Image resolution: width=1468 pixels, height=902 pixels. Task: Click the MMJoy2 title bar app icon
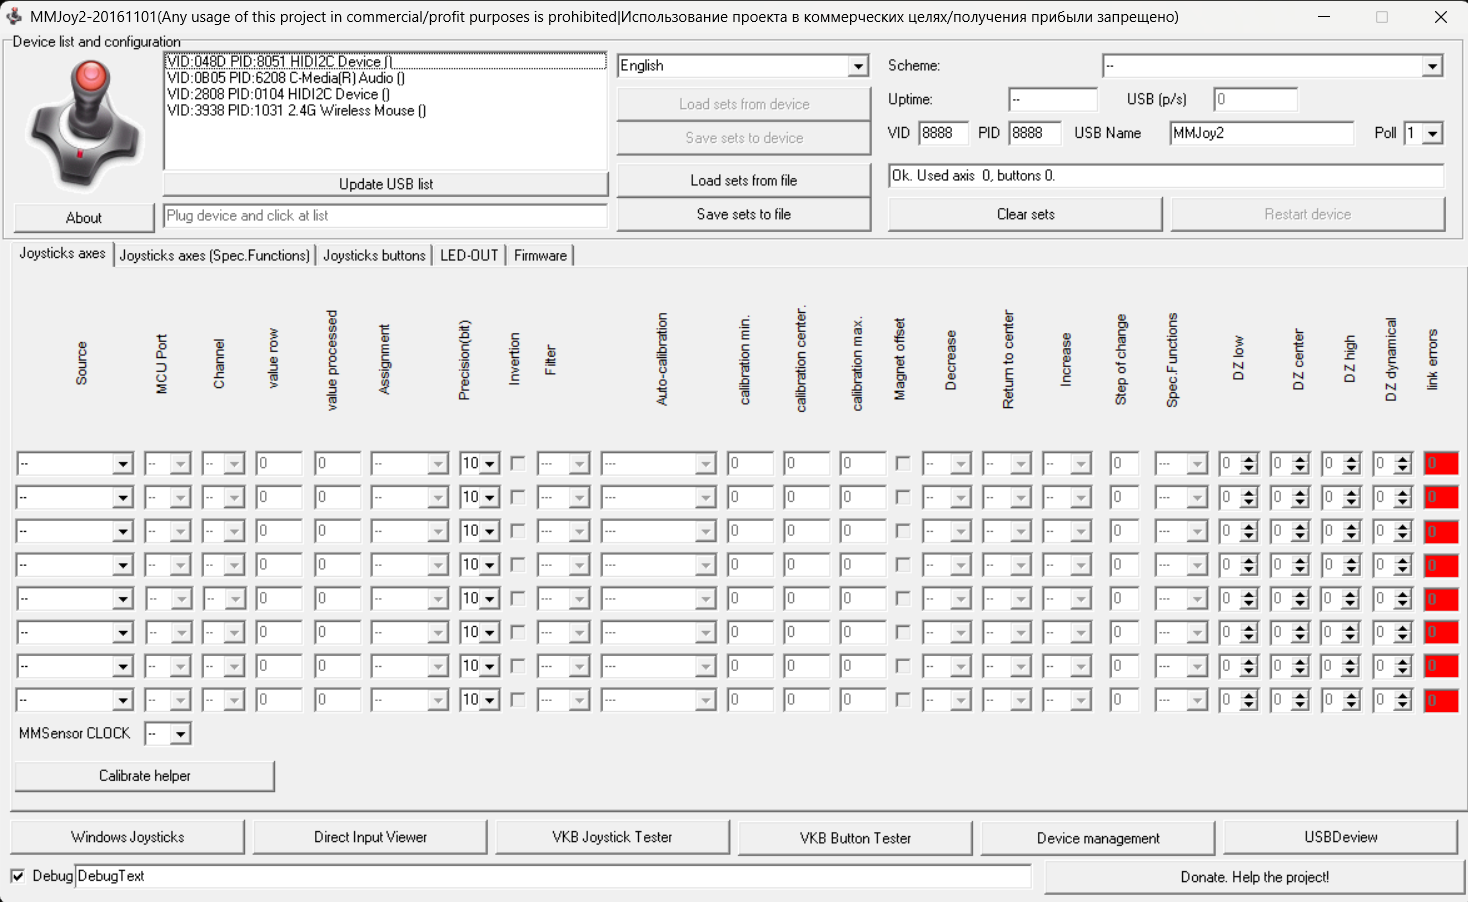point(14,17)
